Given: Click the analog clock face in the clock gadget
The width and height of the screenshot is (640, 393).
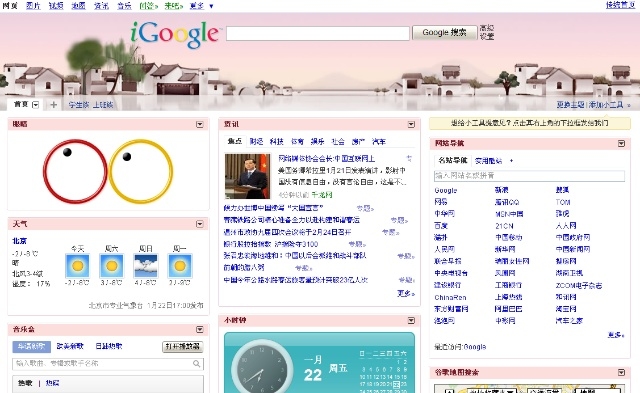Looking at the screenshot, I should (x=262, y=367).
